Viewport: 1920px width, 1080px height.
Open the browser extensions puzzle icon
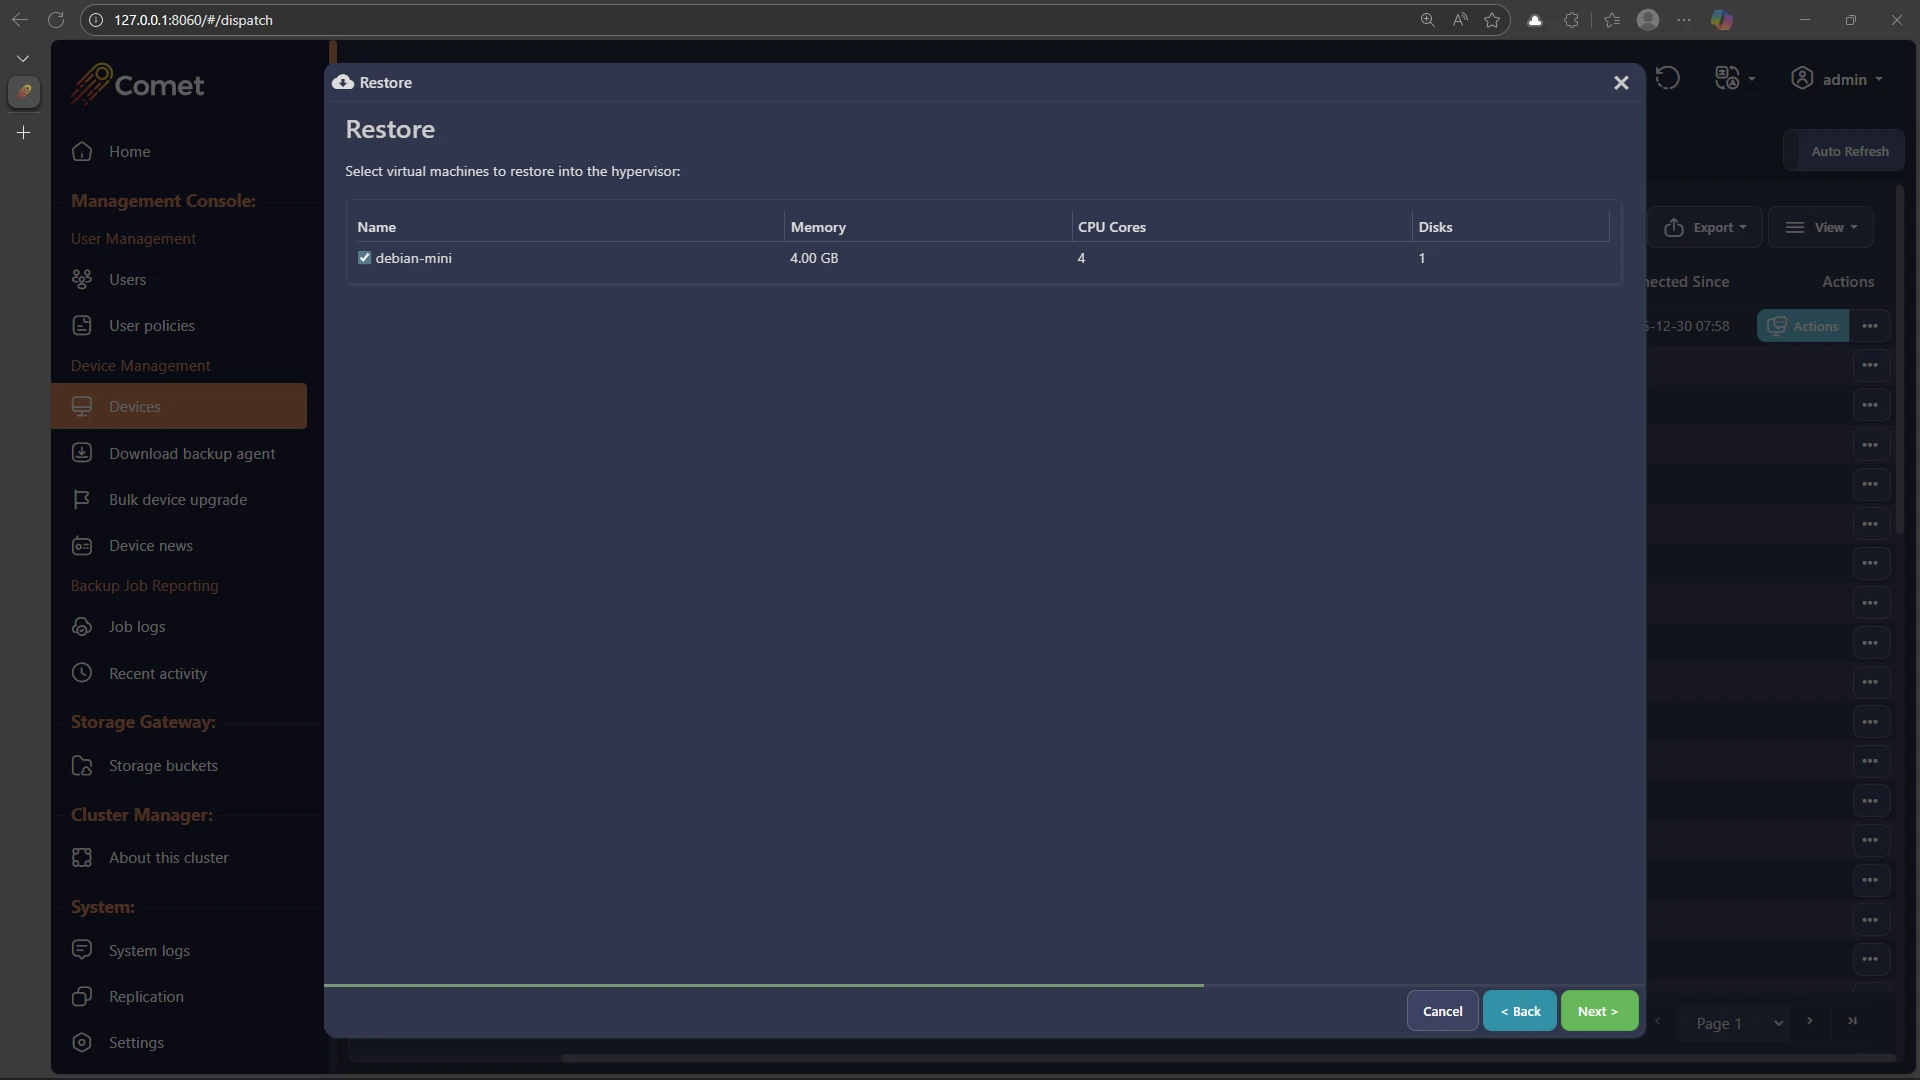point(1571,20)
